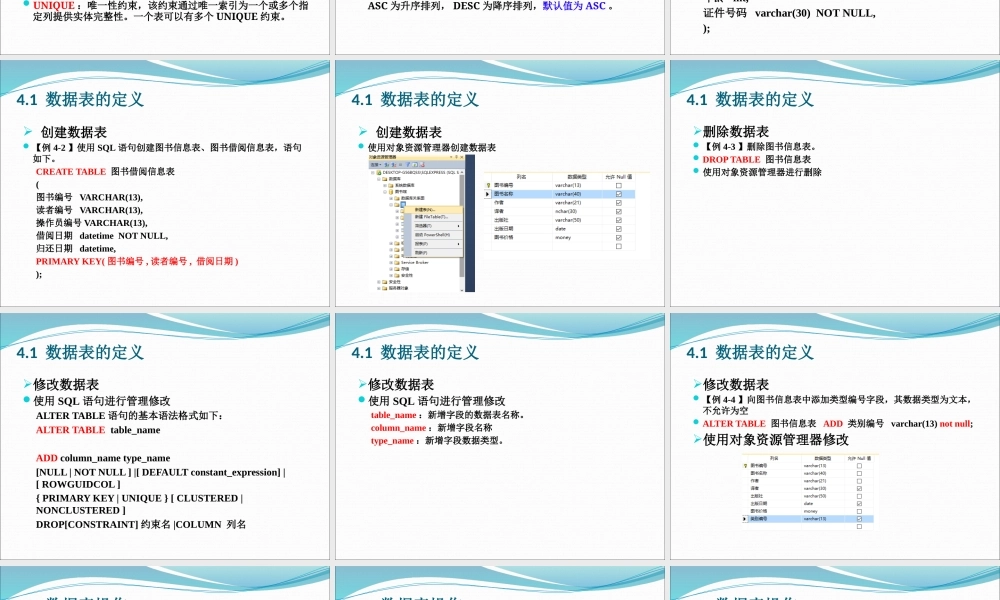
Task: Click the heading "使用对象资源管理器修改"
Action: point(776,440)
